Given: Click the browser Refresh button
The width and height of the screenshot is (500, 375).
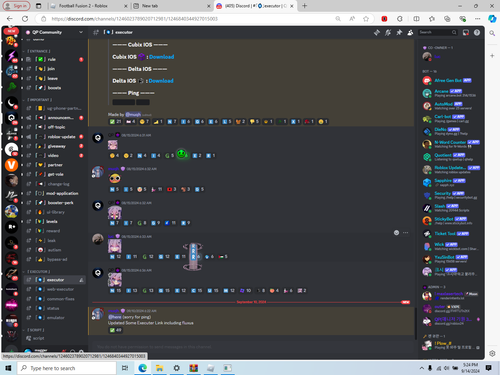Looking at the screenshot, I should click(25, 19).
